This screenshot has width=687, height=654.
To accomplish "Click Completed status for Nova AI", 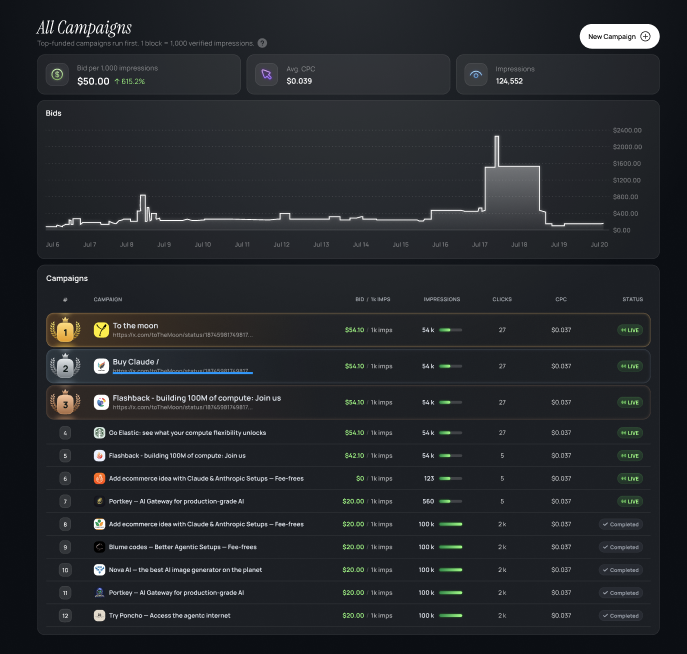I will (x=621, y=570).
